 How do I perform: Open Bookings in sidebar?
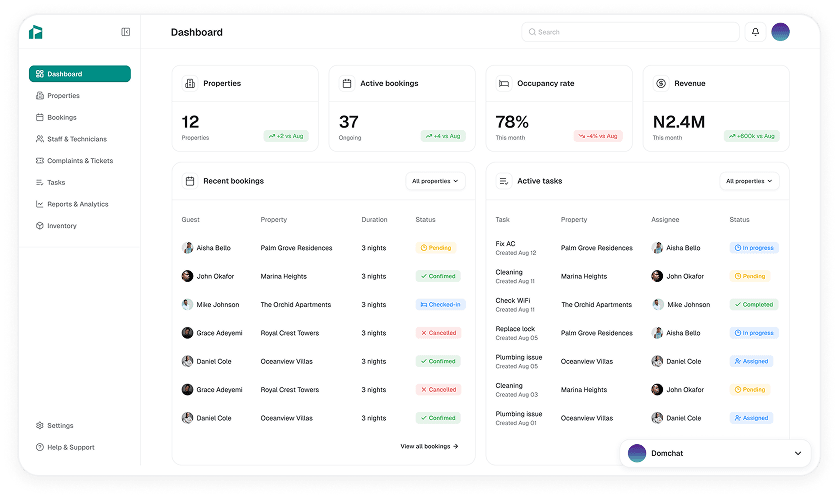(56, 117)
